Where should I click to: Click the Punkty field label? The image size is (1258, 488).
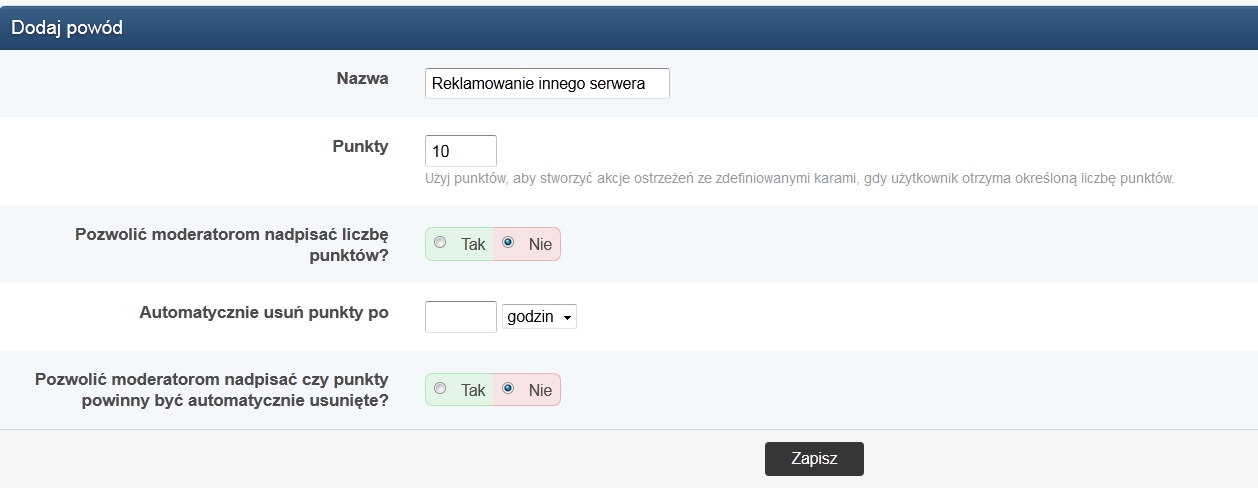pos(360,146)
